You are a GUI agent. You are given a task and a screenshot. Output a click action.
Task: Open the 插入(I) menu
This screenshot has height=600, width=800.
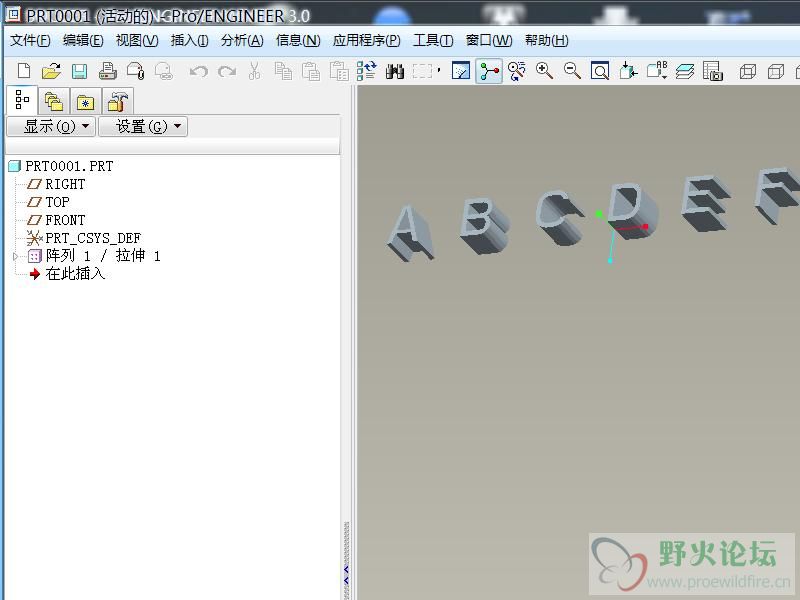(x=189, y=40)
